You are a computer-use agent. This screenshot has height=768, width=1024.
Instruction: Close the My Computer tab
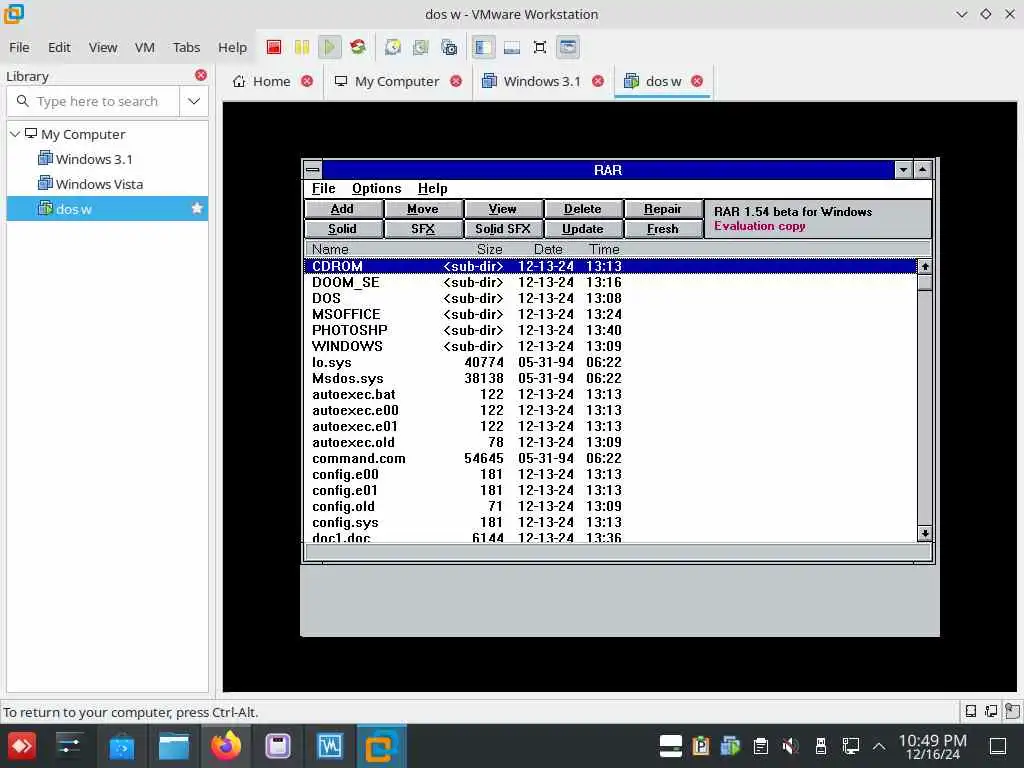(456, 81)
